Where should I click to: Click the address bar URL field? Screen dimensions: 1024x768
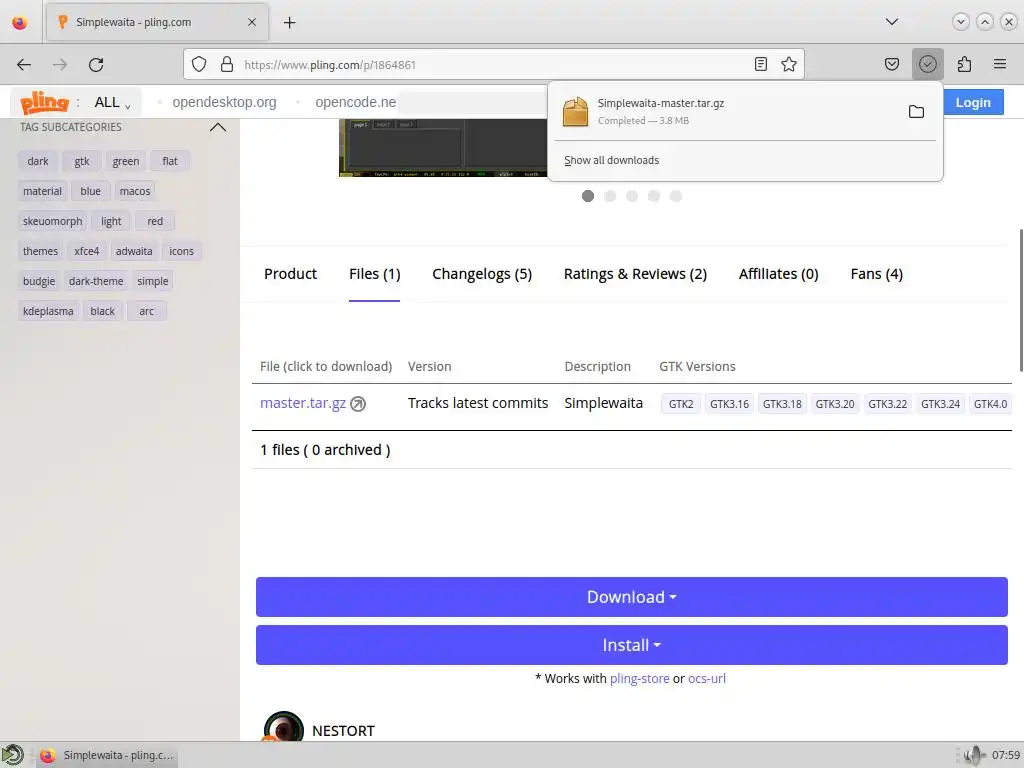point(494,64)
